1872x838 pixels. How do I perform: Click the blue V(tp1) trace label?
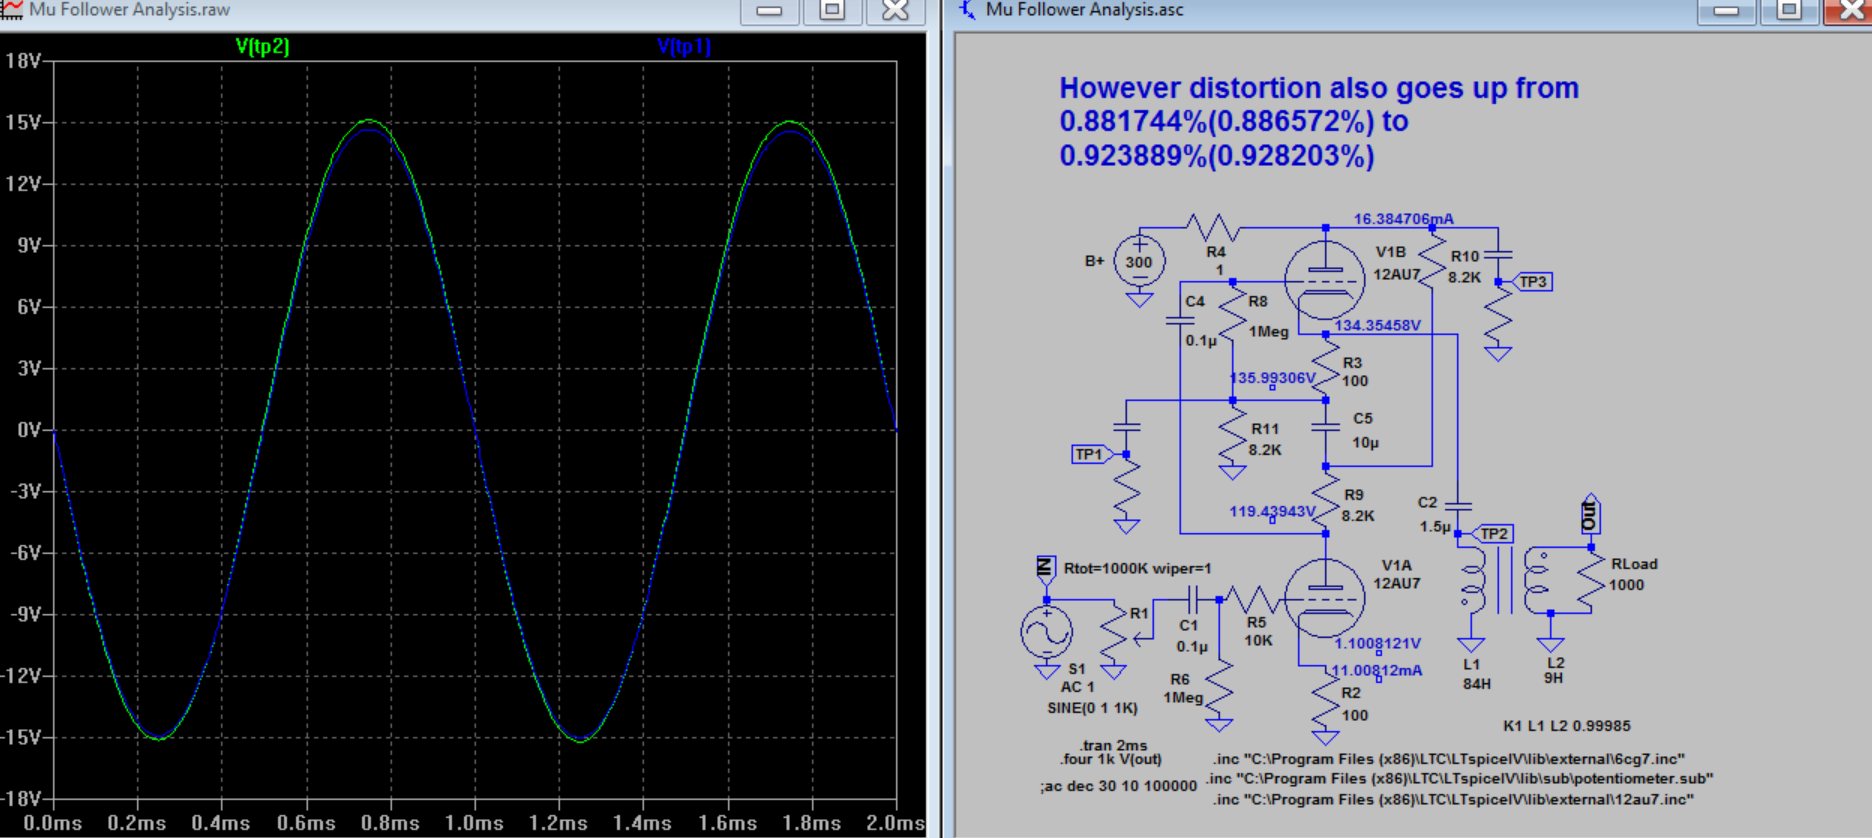point(684,46)
